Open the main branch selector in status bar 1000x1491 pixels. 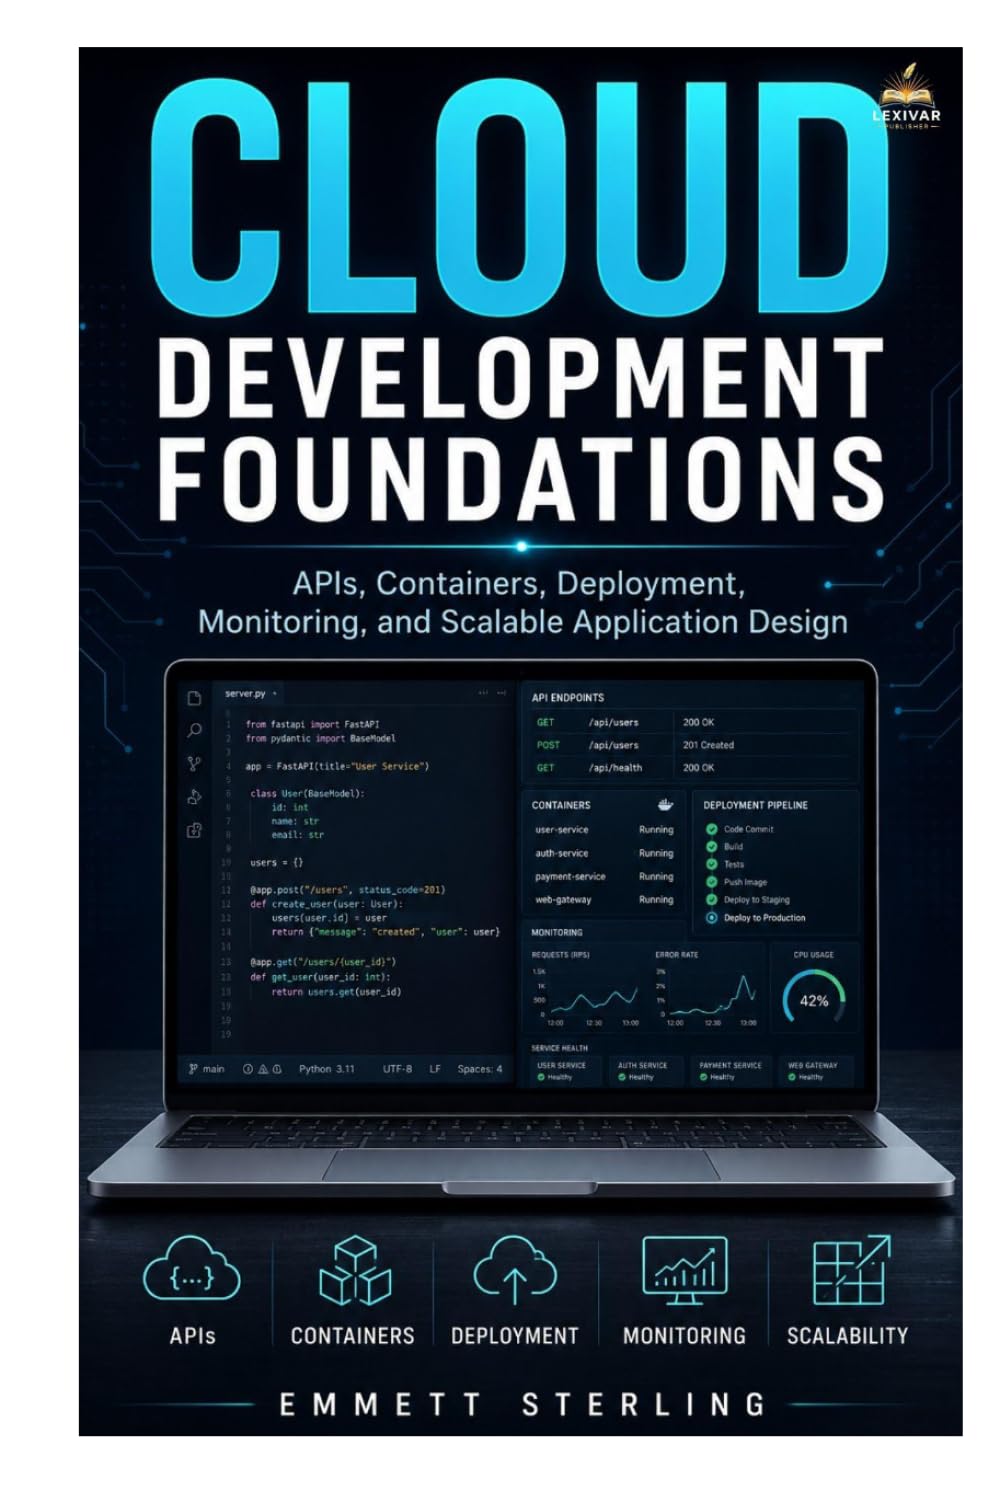coord(206,1069)
